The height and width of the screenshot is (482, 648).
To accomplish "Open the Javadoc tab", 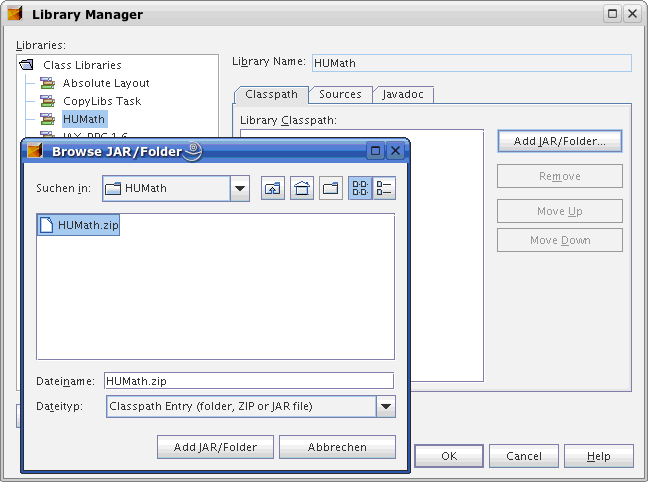I will [x=403, y=95].
